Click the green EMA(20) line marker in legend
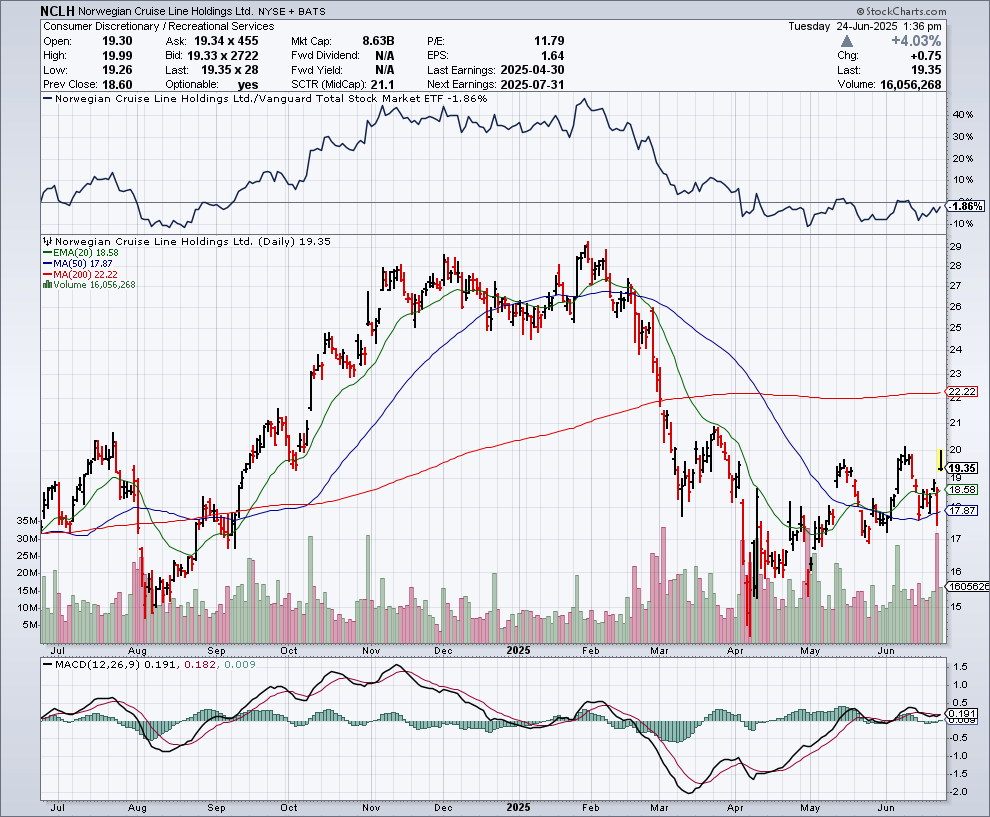Screen dimensions: 990x817 pos(48,251)
